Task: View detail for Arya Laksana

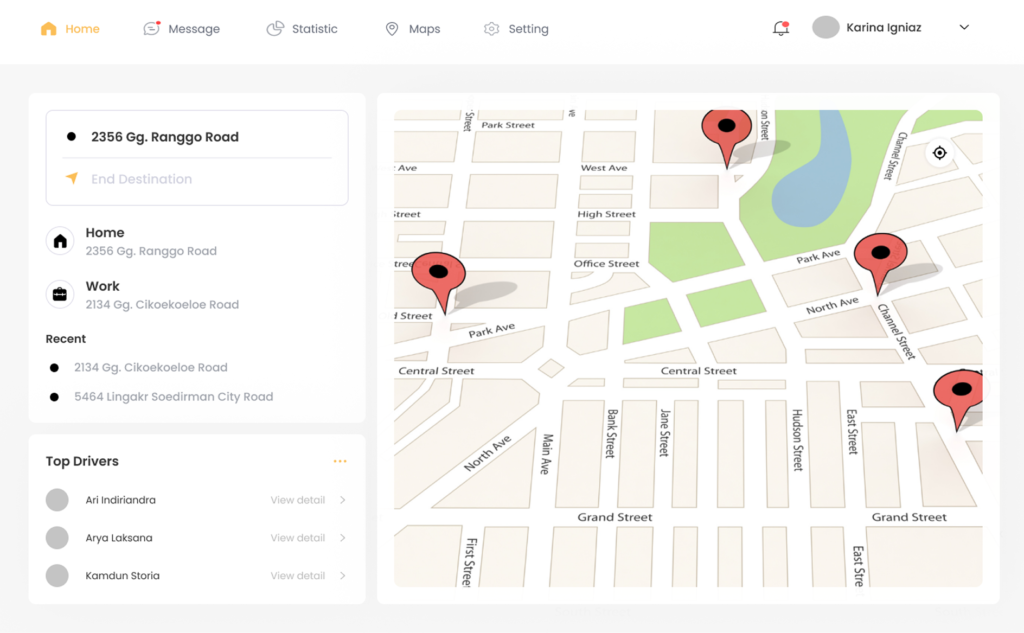Action: coord(297,538)
